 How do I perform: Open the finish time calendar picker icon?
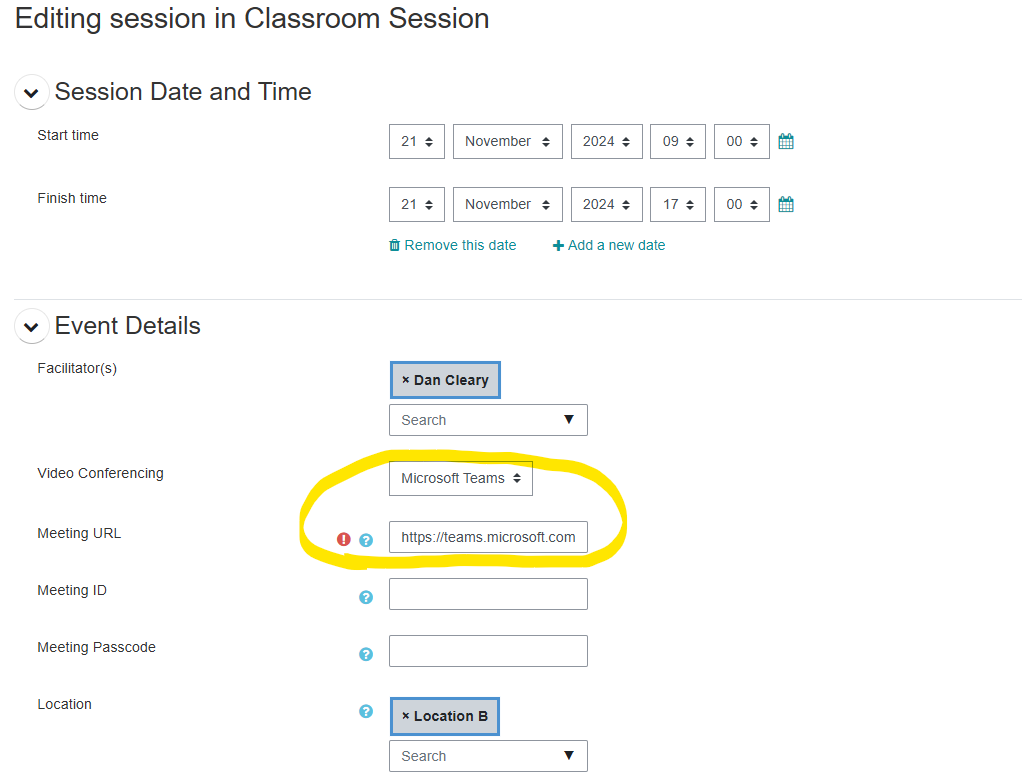[786, 205]
